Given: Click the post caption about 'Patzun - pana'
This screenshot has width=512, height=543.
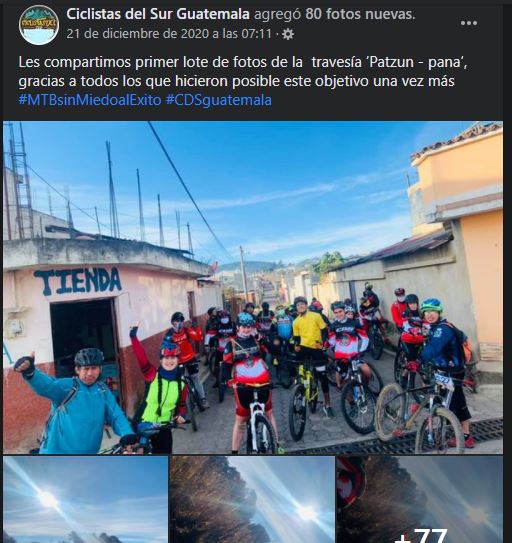Looking at the screenshot, I should click(x=243, y=72).
